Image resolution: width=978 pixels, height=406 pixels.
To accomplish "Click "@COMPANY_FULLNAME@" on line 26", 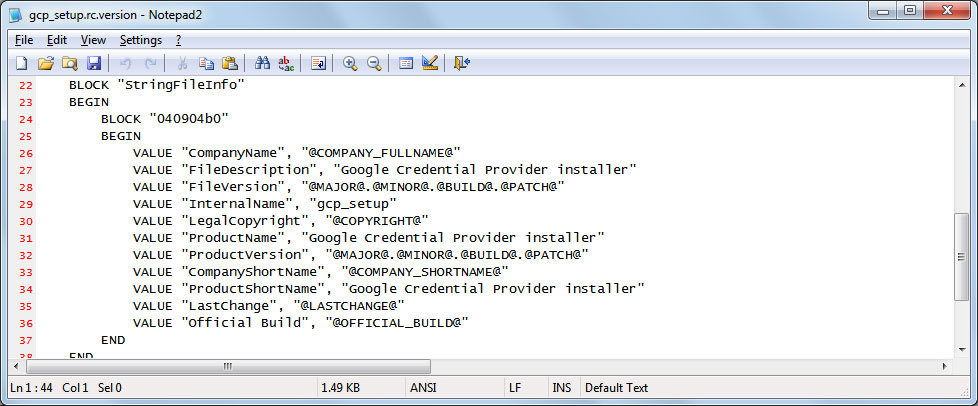I will [380, 153].
